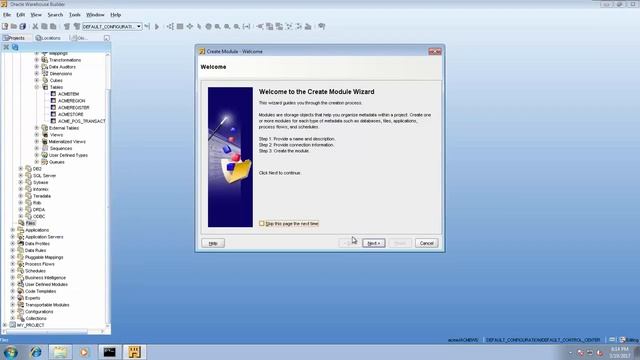
Task: Click the last toolbar icon on the right
Action: point(322,27)
